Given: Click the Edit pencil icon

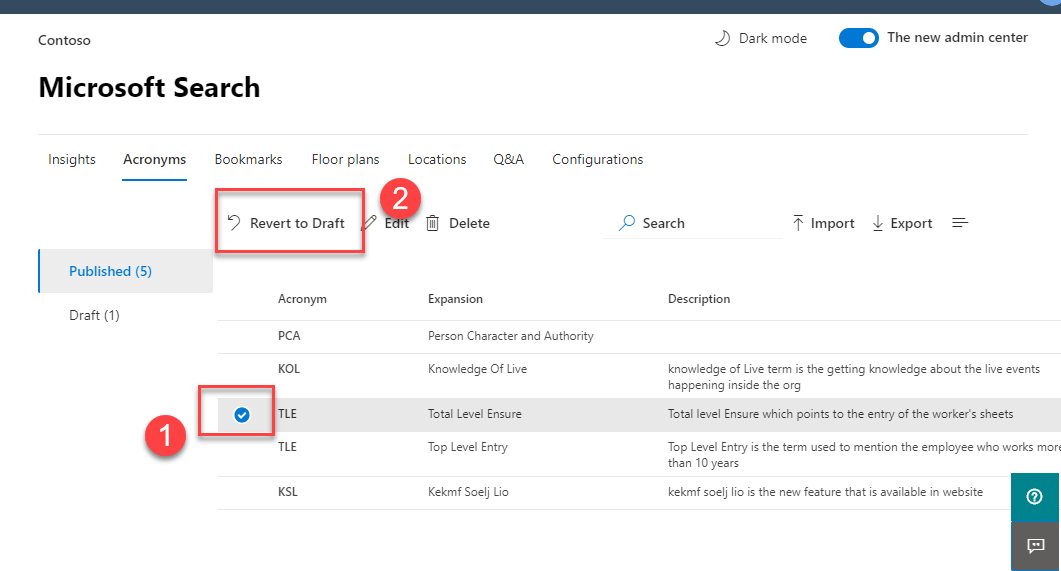Looking at the screenshot, I should [369, 223].
